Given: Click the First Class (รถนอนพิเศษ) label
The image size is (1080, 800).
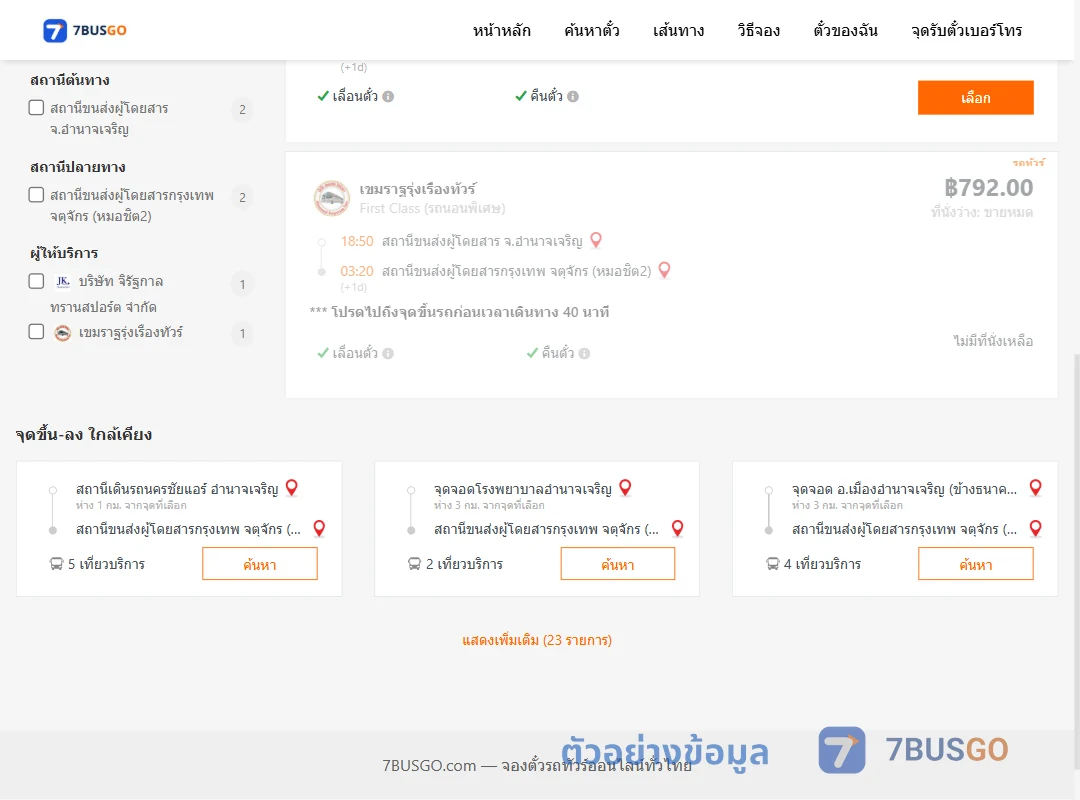Looking at the screenshot, I should (x=433, y=208).
